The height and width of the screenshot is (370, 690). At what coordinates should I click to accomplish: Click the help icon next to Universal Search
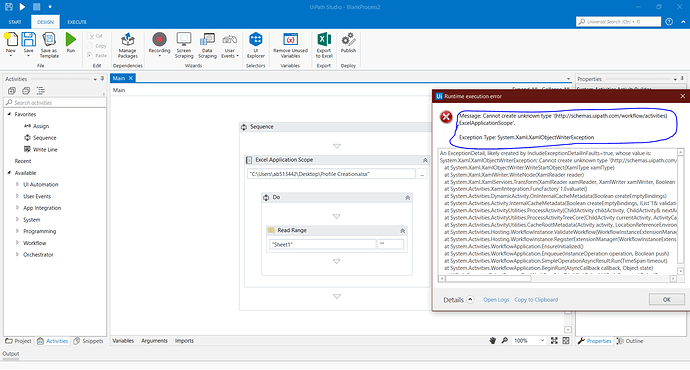pyautogui.click(x=669, y=22)
